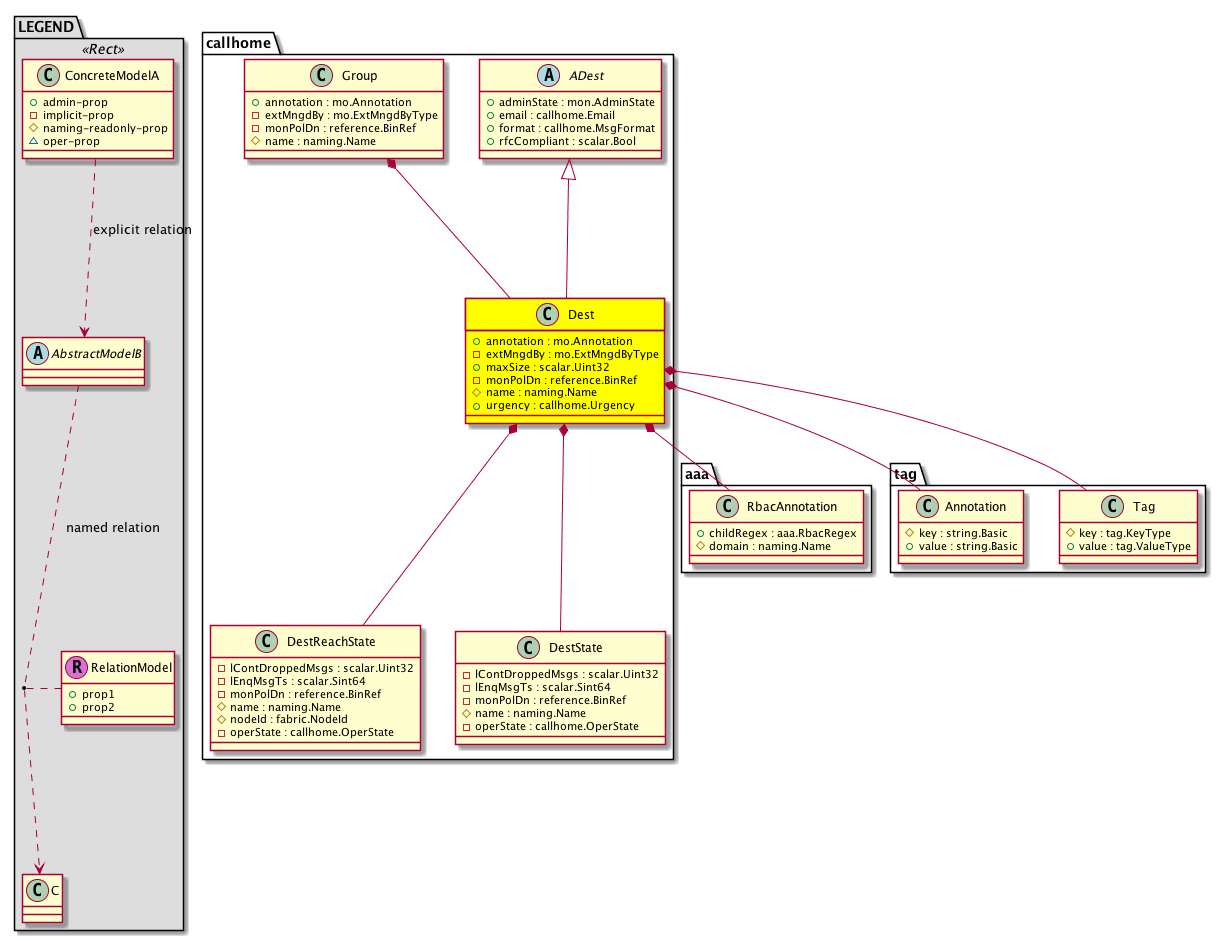Select the LEGEND package tab label

pyautogui.click(x=45, y=25)
